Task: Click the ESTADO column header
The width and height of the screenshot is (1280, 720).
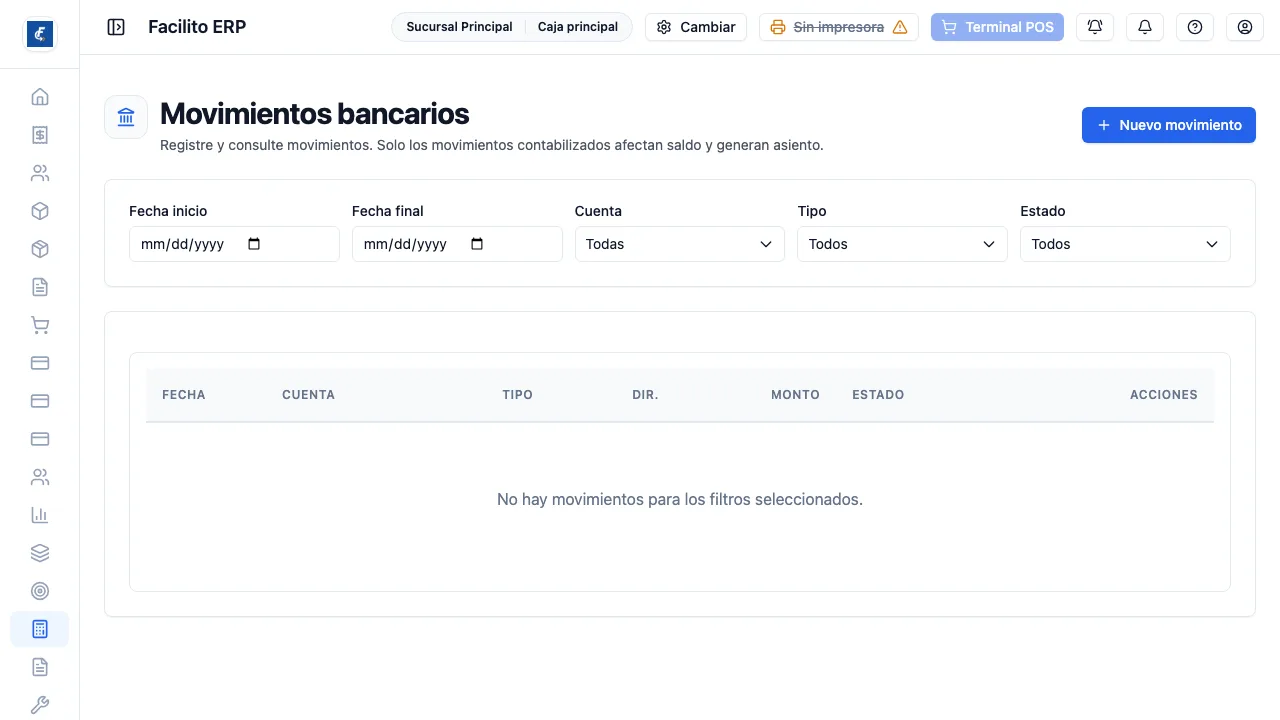Action: pyautogui.click(x=878, y=395)
